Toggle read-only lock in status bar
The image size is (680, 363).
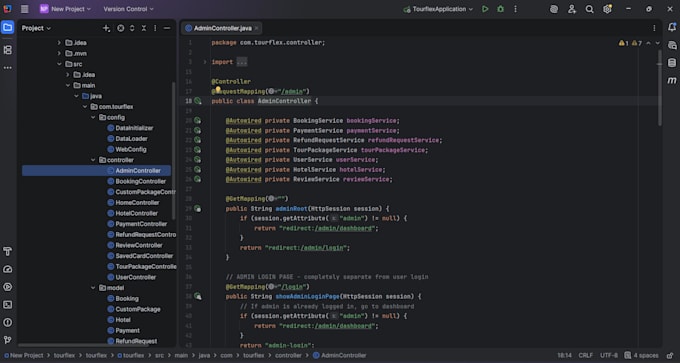[x=670, y=356]
